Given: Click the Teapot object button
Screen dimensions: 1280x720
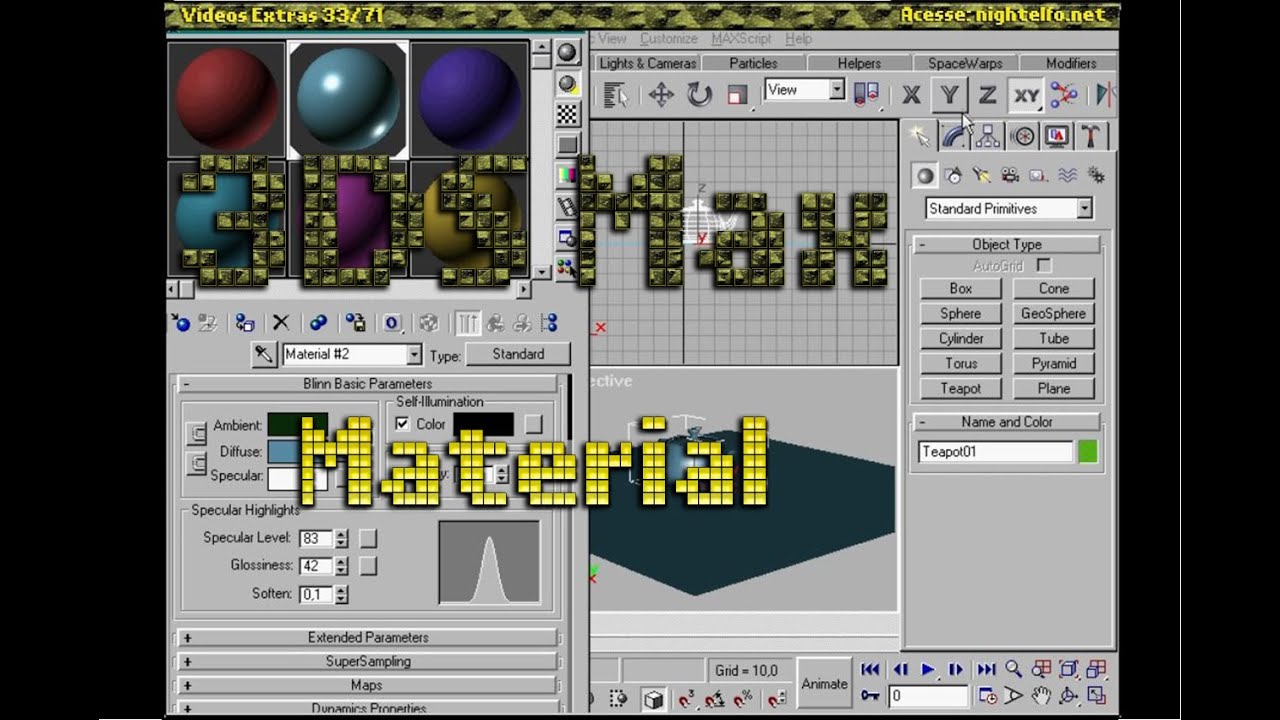Looking at the screenshot, I should (960, 388).
